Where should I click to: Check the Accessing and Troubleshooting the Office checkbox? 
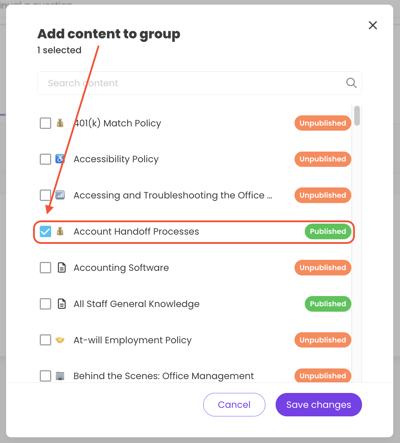click(45, 195)
